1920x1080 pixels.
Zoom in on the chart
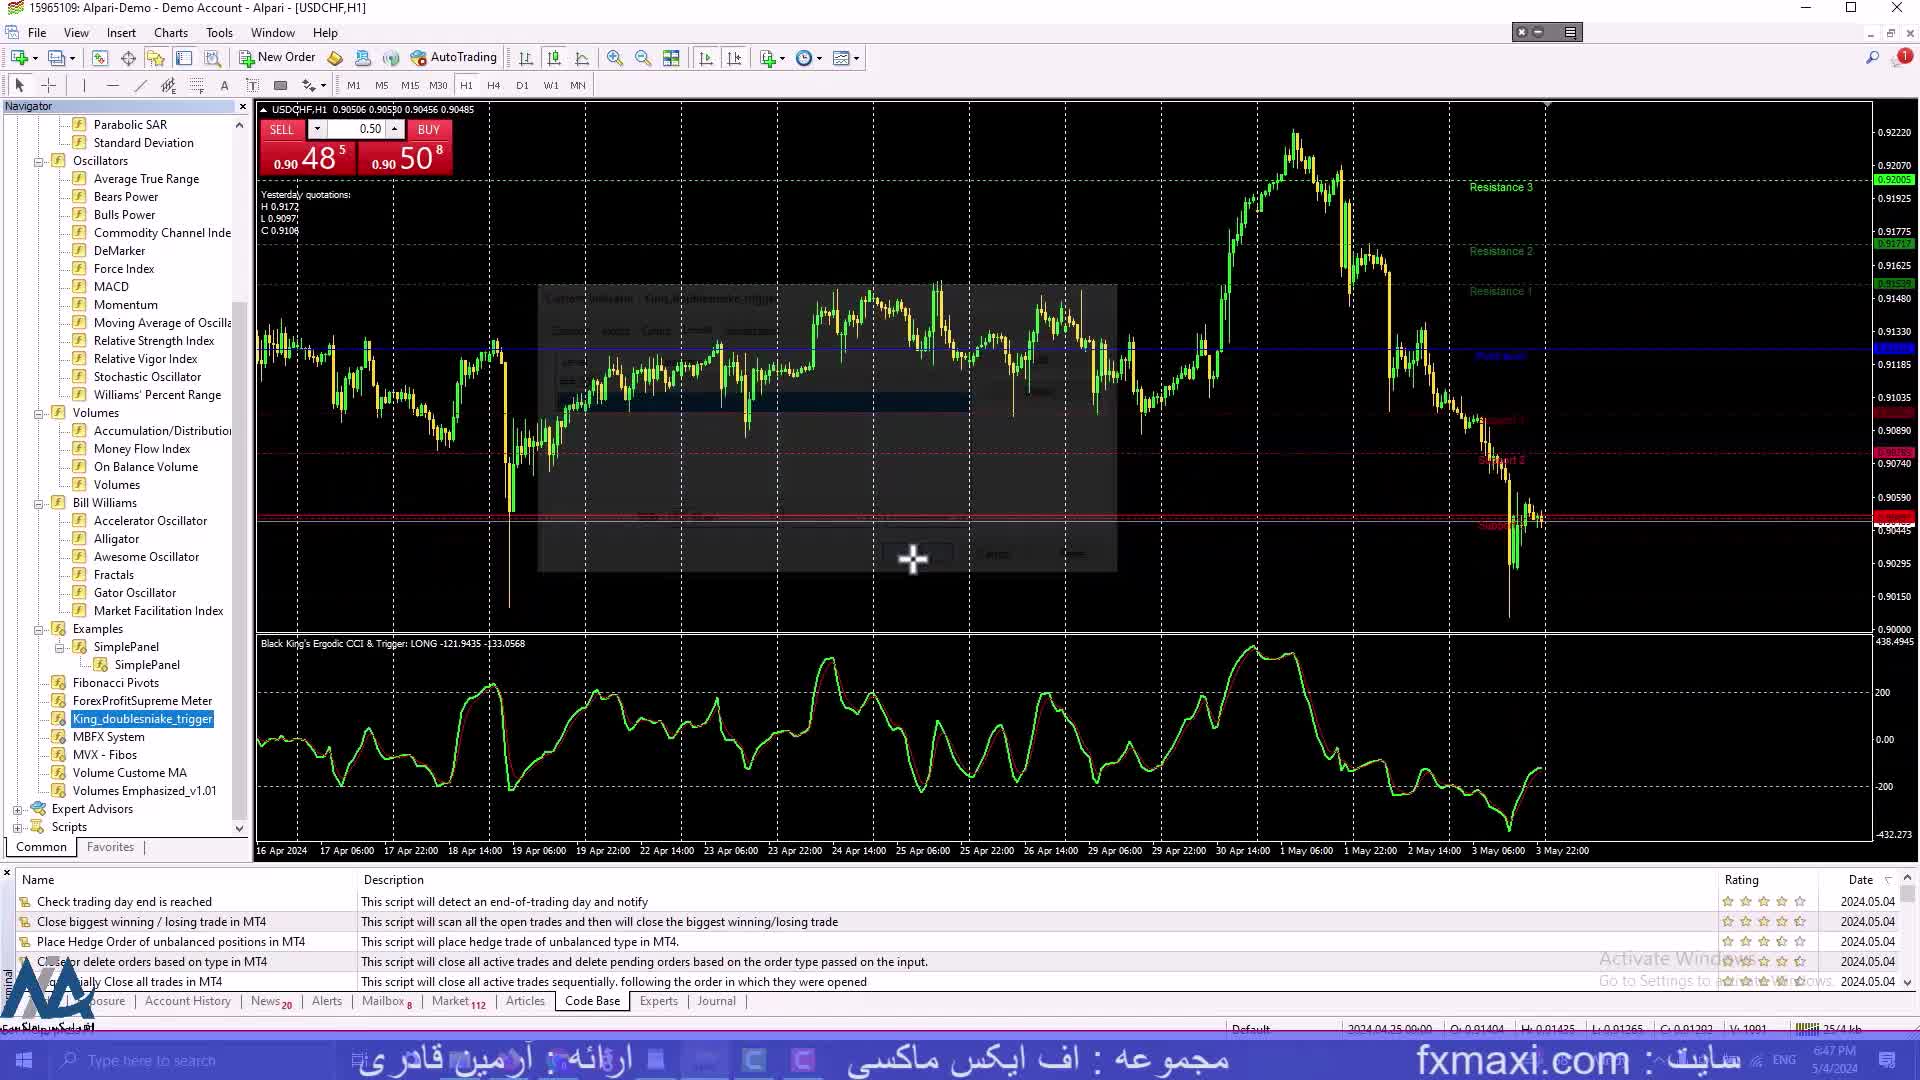coord(614,58)
